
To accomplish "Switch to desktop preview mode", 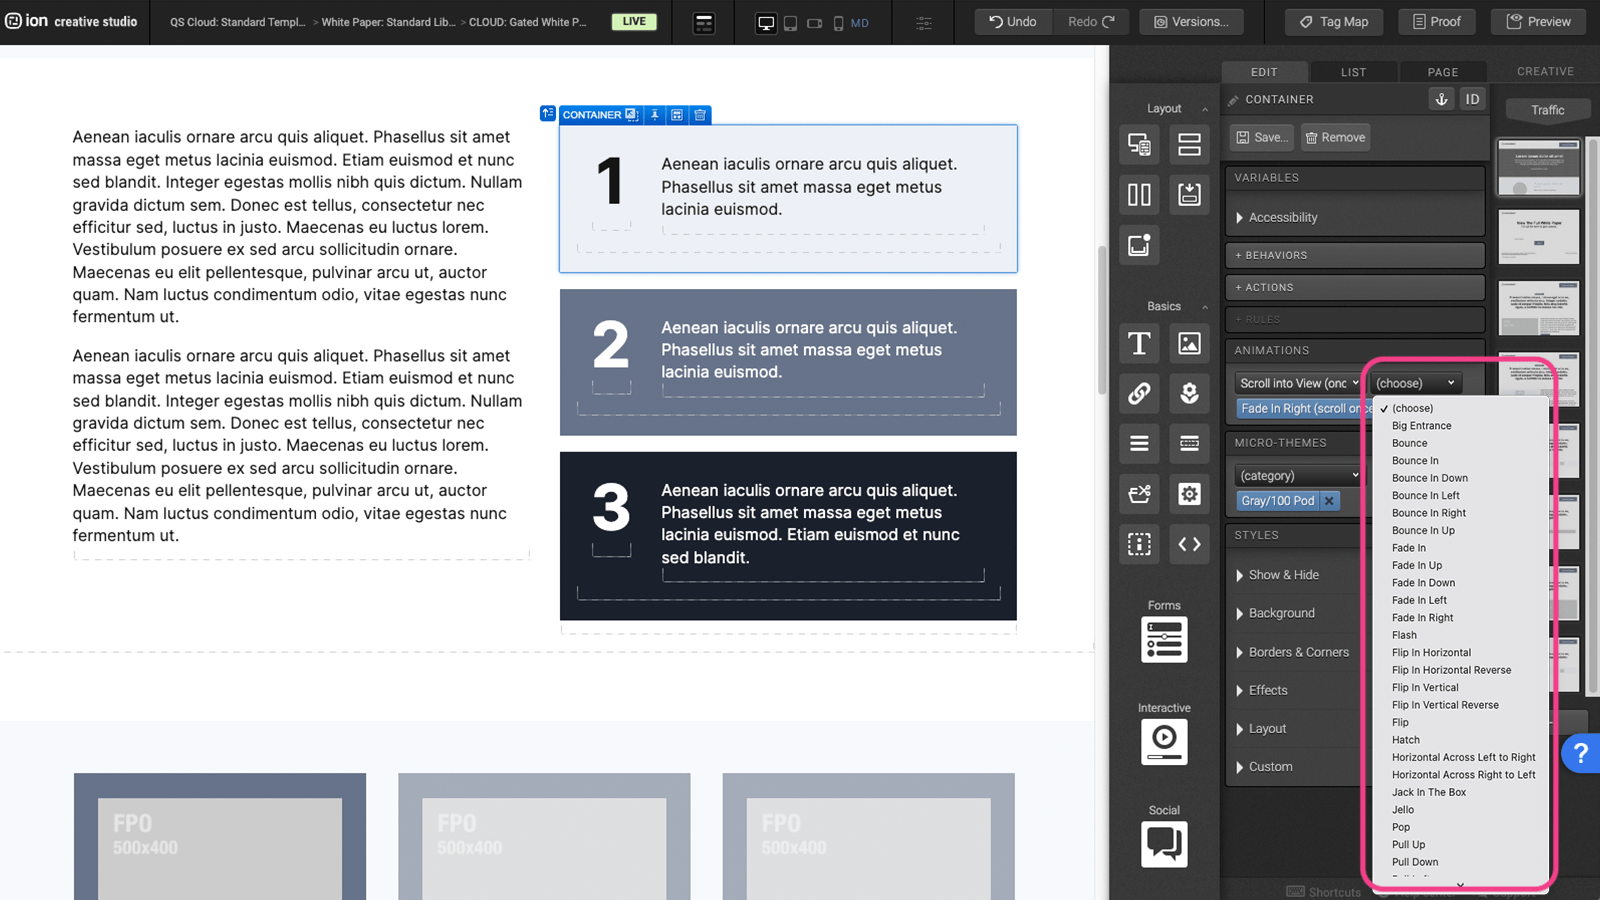I will point(766,22).
